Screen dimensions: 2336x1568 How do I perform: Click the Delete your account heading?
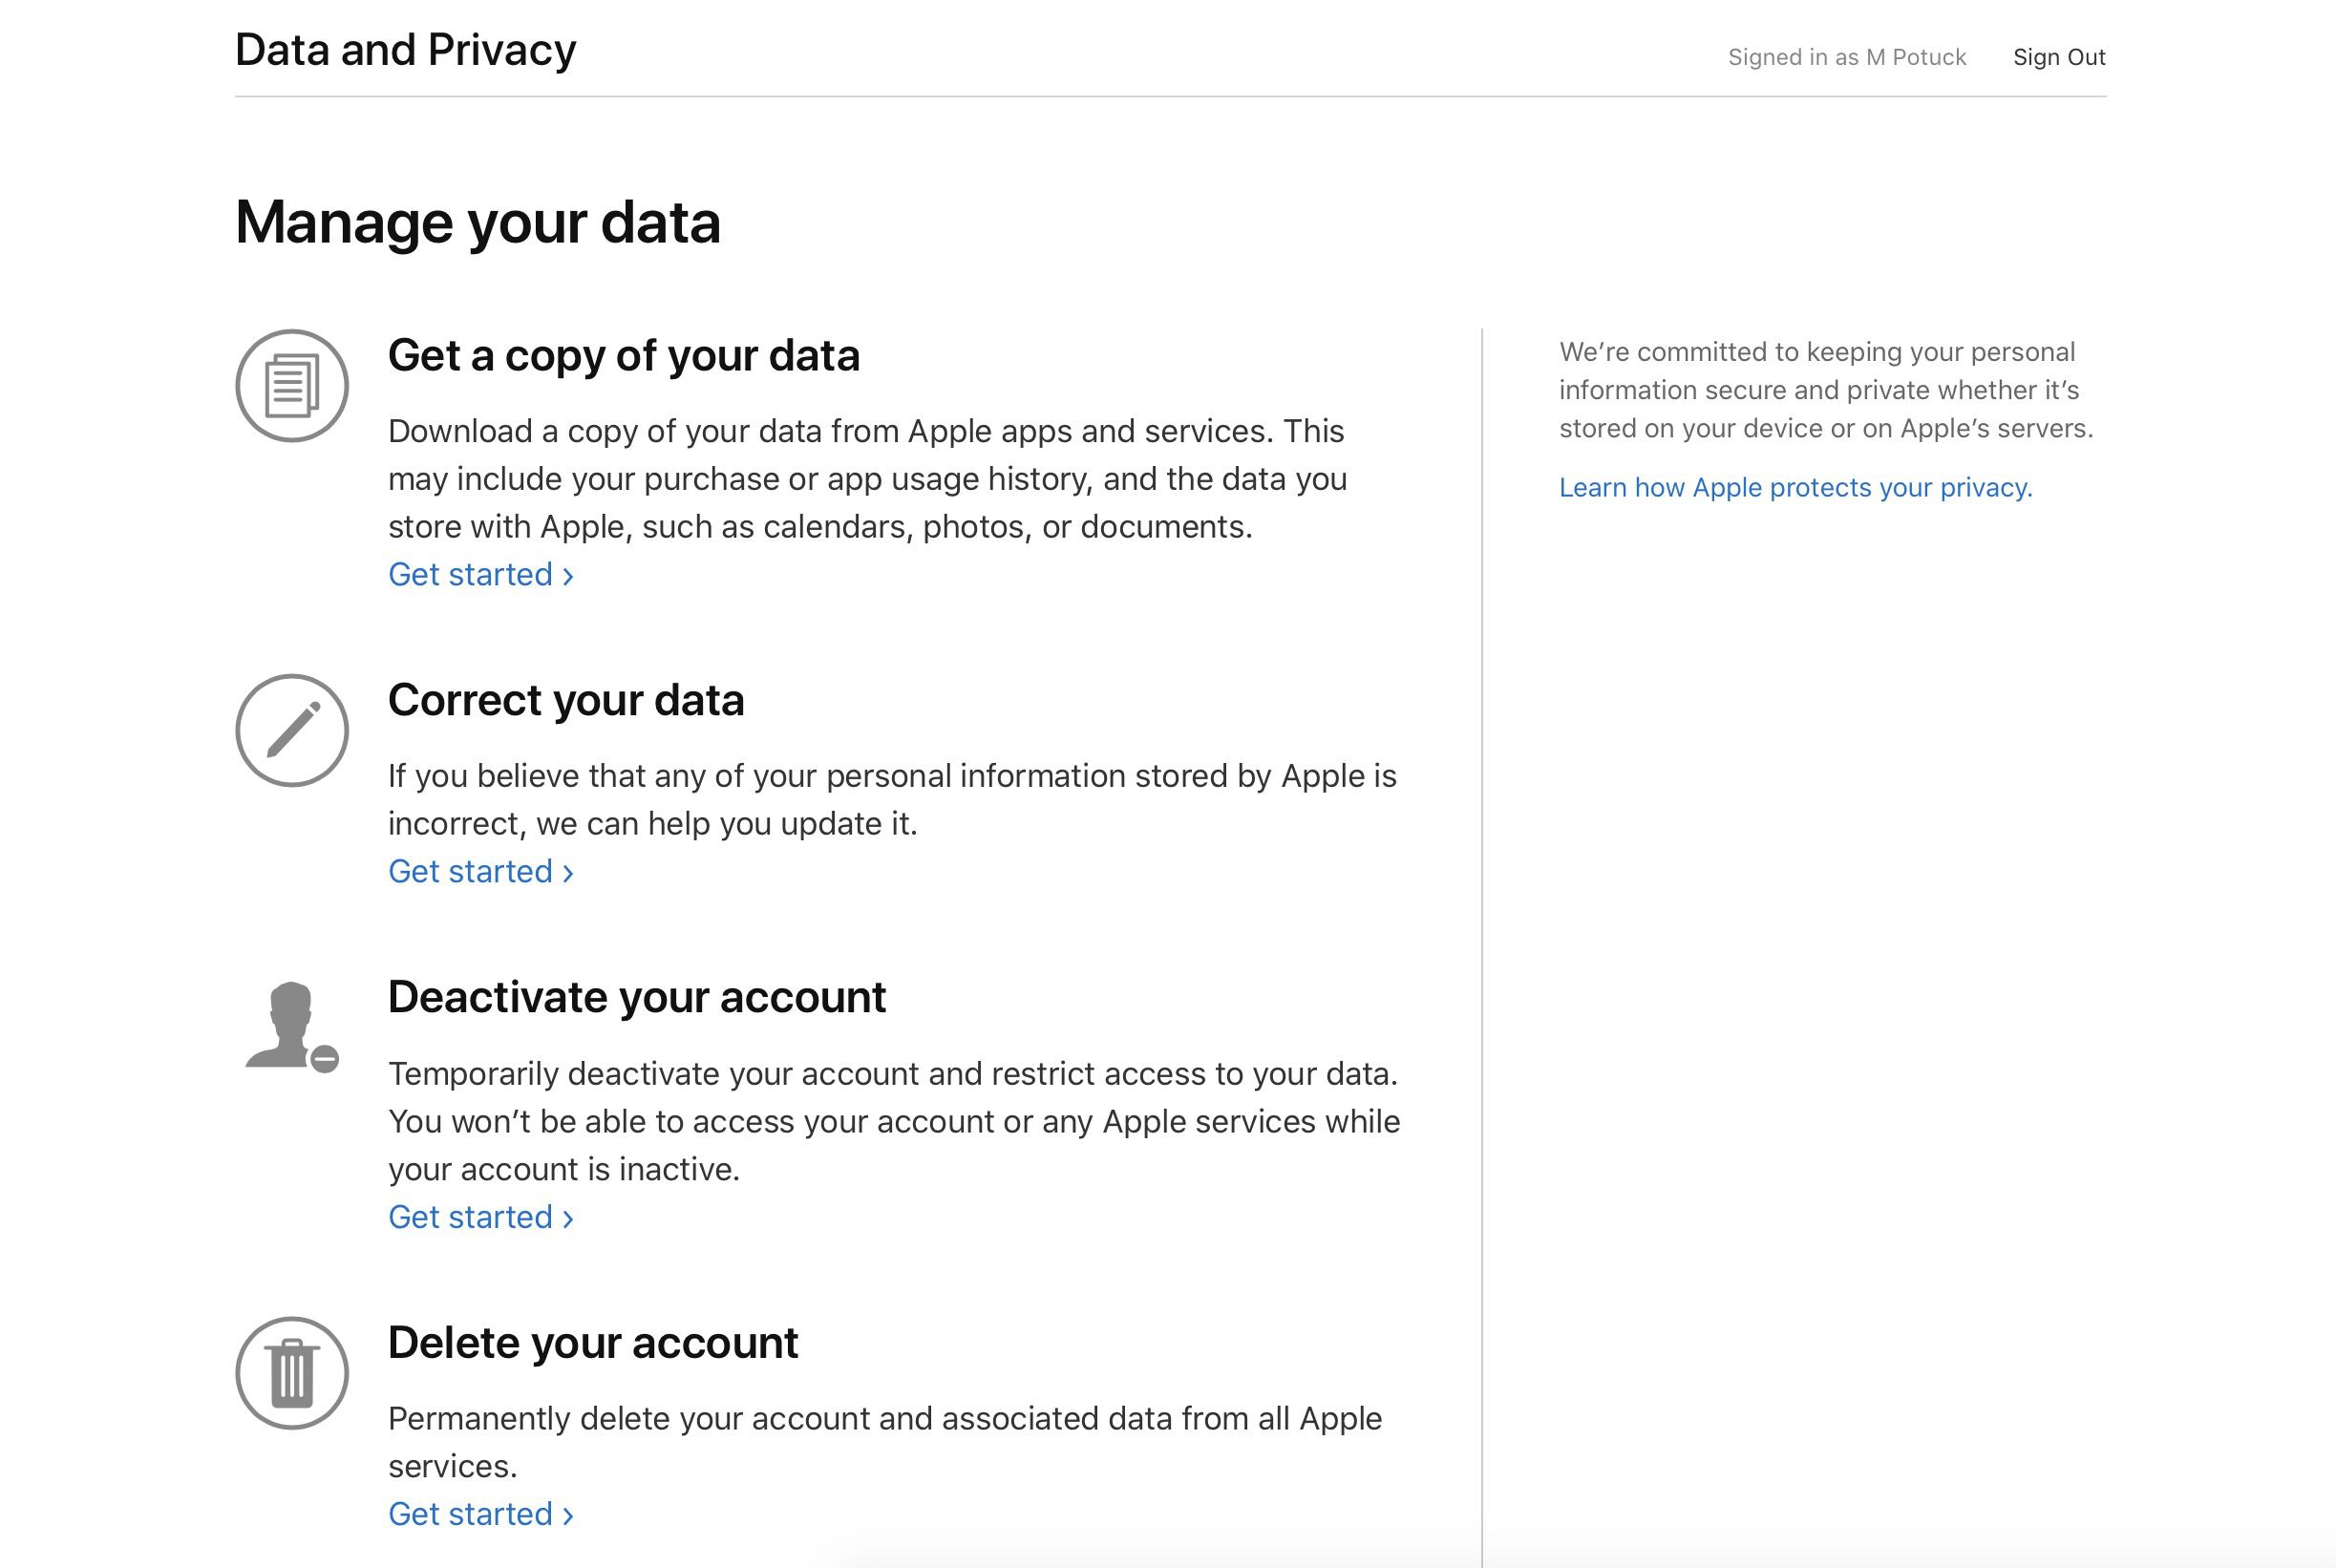(592, 1341)
